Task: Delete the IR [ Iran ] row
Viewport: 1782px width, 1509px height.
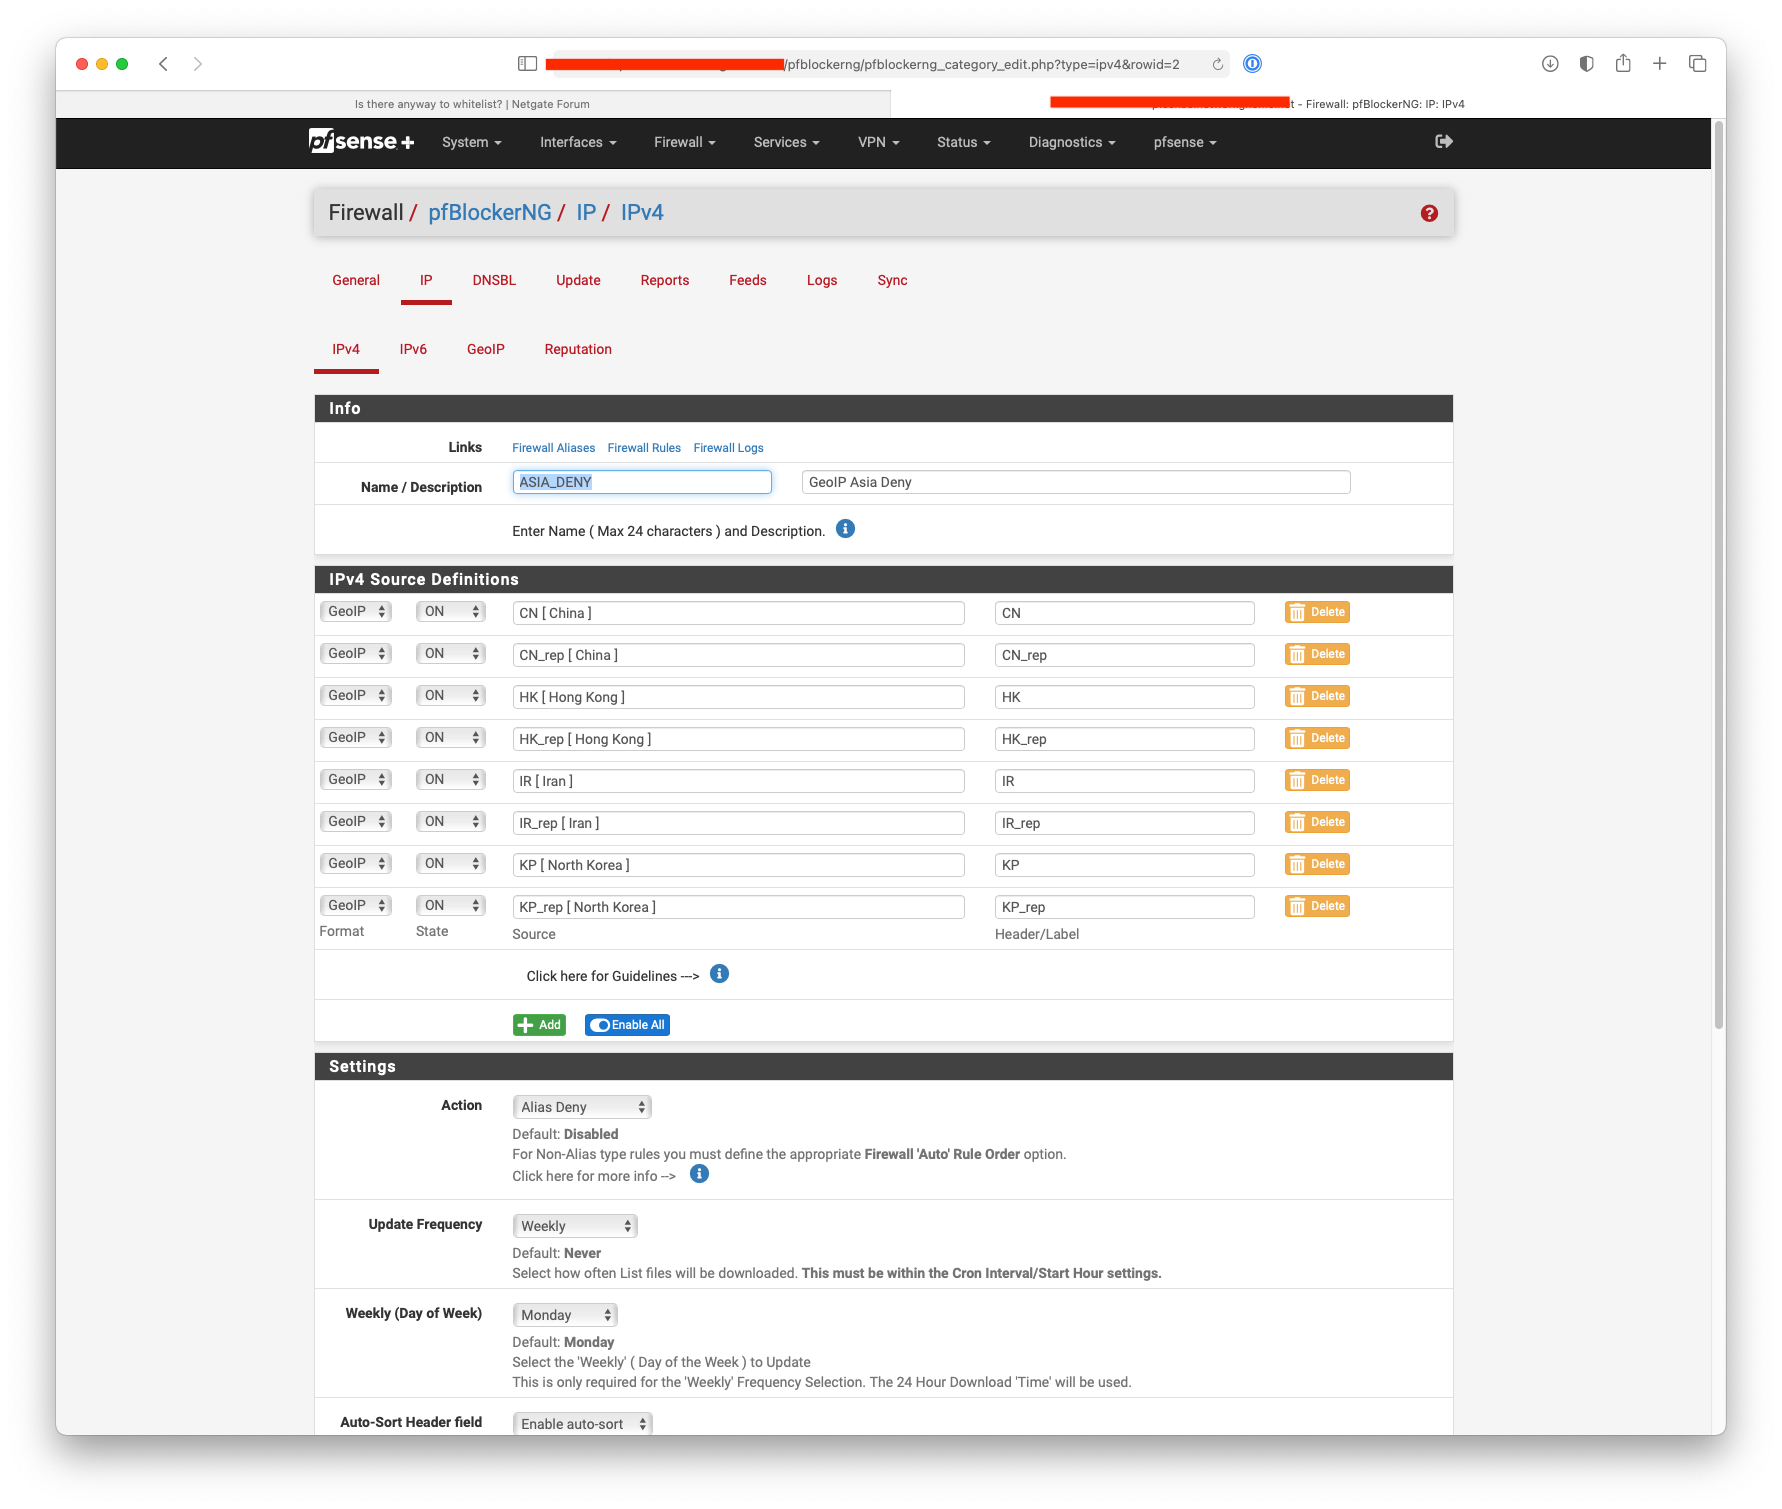Action: pyautogui.click(x=1317, y=780)
